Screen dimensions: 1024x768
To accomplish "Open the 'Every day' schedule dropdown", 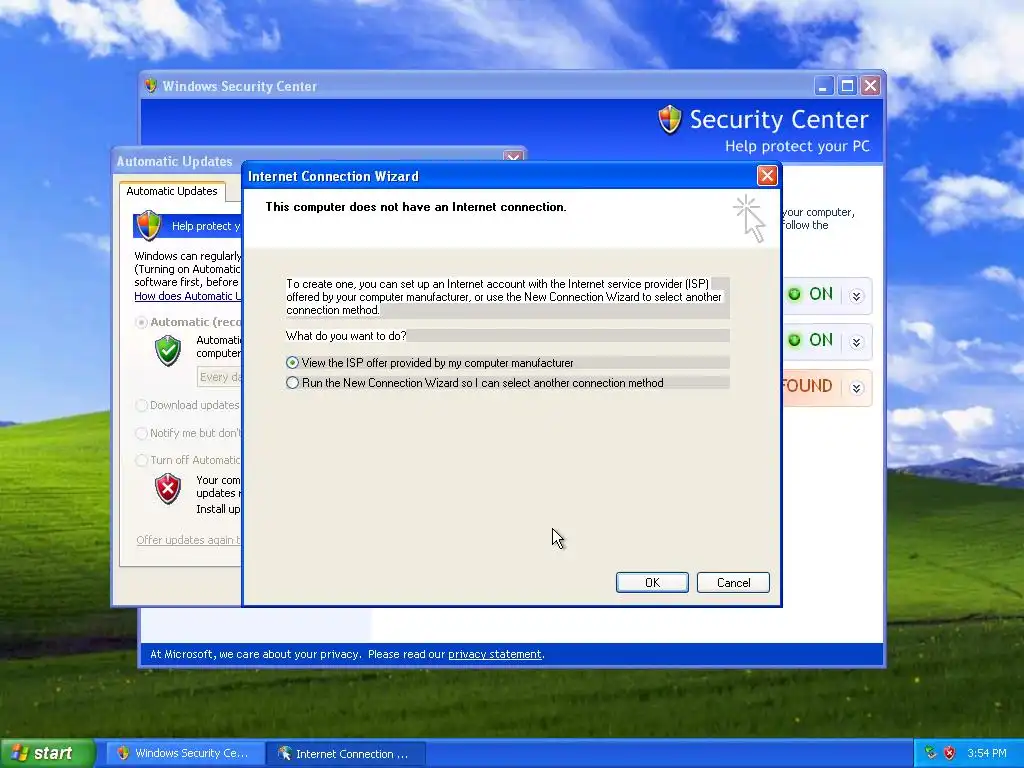I will [219, 377].
